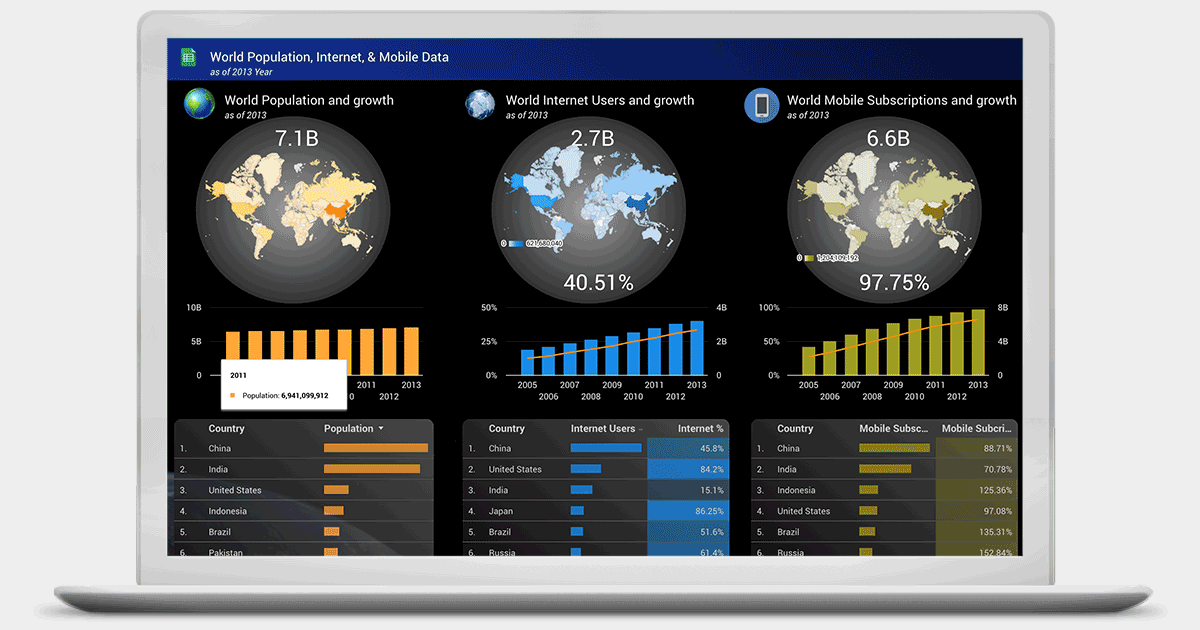
Task: Click the first Mobile Subscriptions column header
Action: pos(895,429)
